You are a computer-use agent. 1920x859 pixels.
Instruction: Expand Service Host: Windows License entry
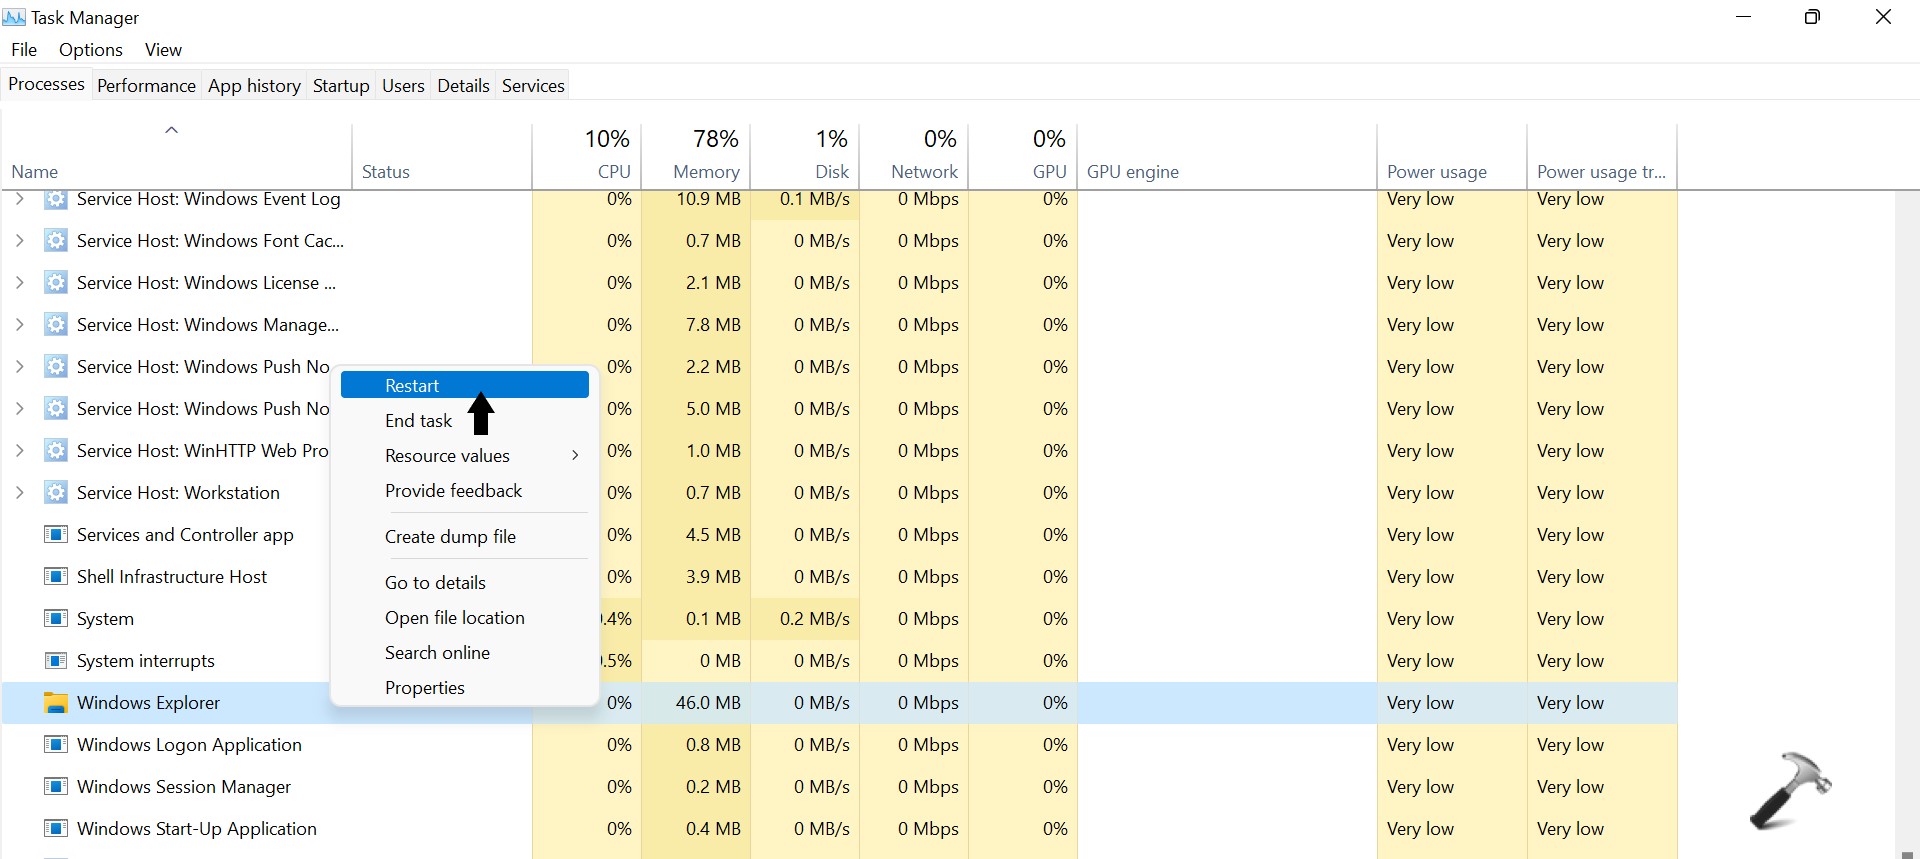click(x=19, y=283)
